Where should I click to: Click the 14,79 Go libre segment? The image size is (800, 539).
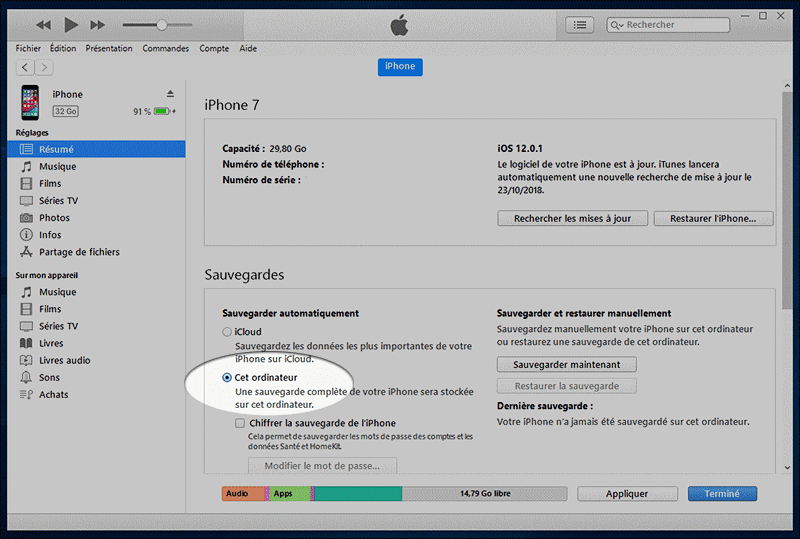pos(485,494)
